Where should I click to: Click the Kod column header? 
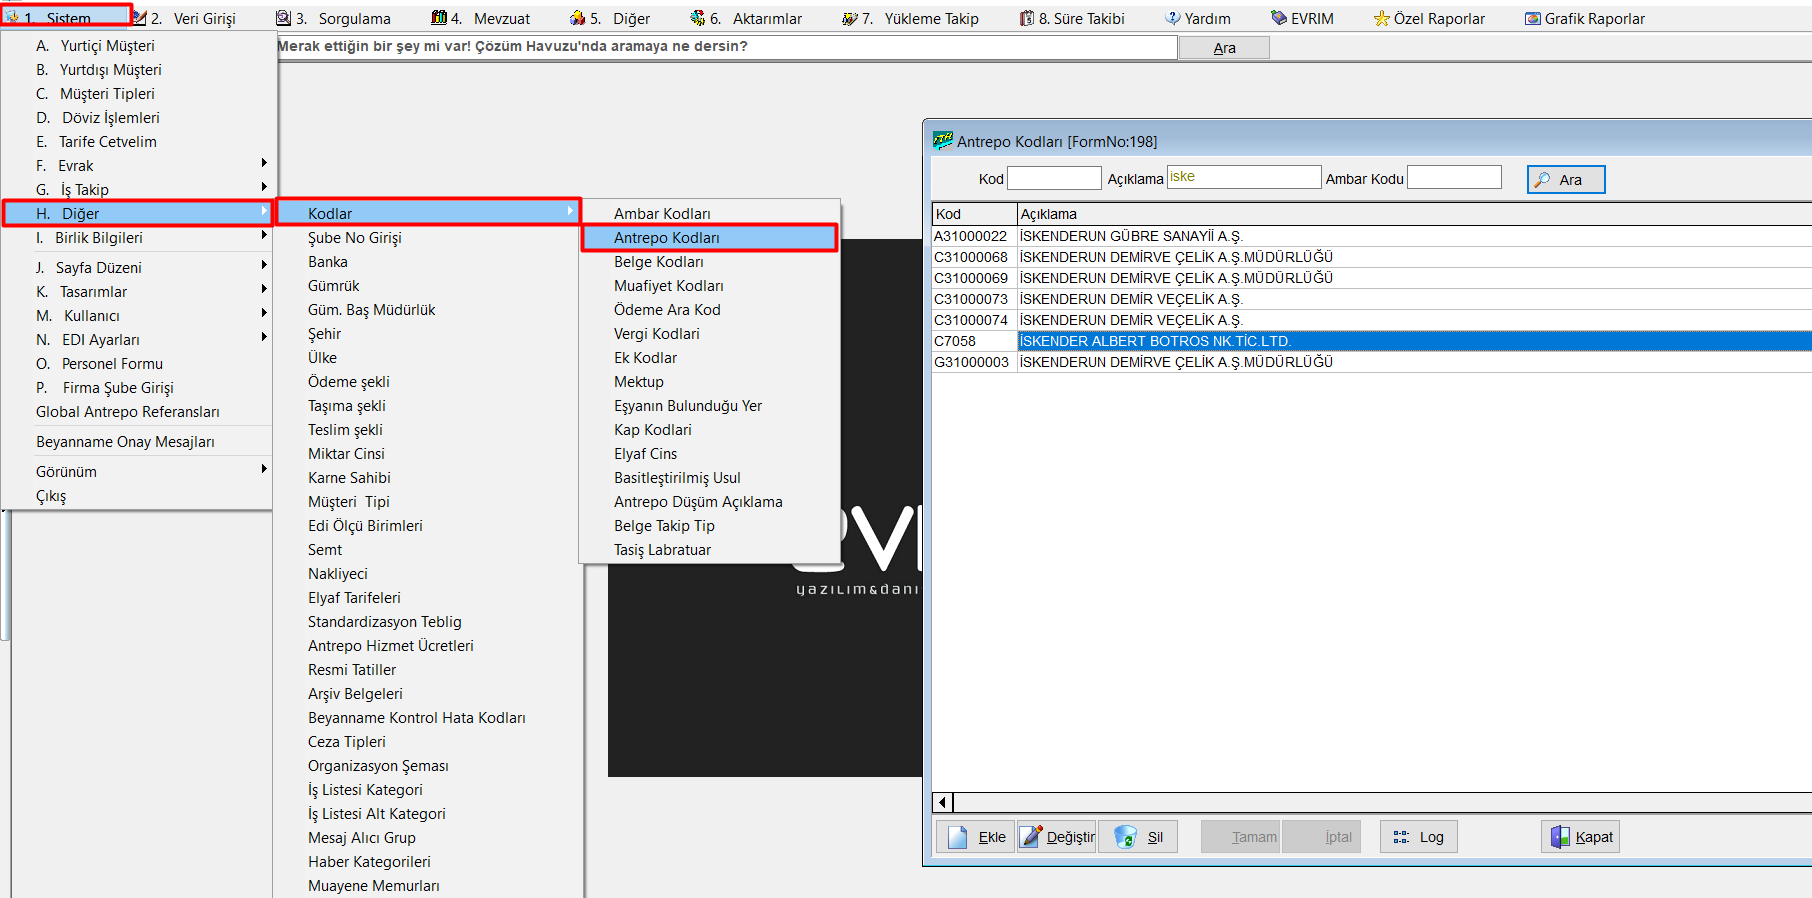[x=974, y=214]
